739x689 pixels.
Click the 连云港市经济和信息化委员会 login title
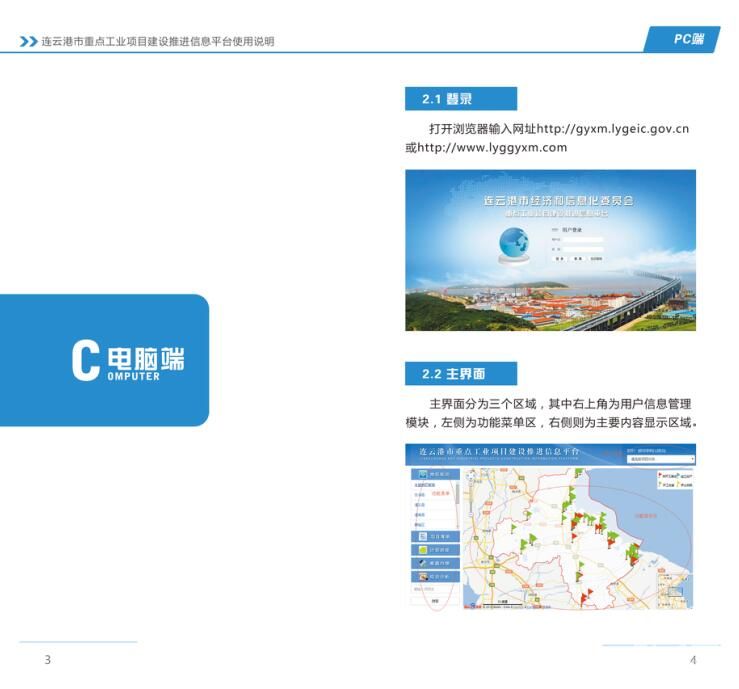(558, 200)
